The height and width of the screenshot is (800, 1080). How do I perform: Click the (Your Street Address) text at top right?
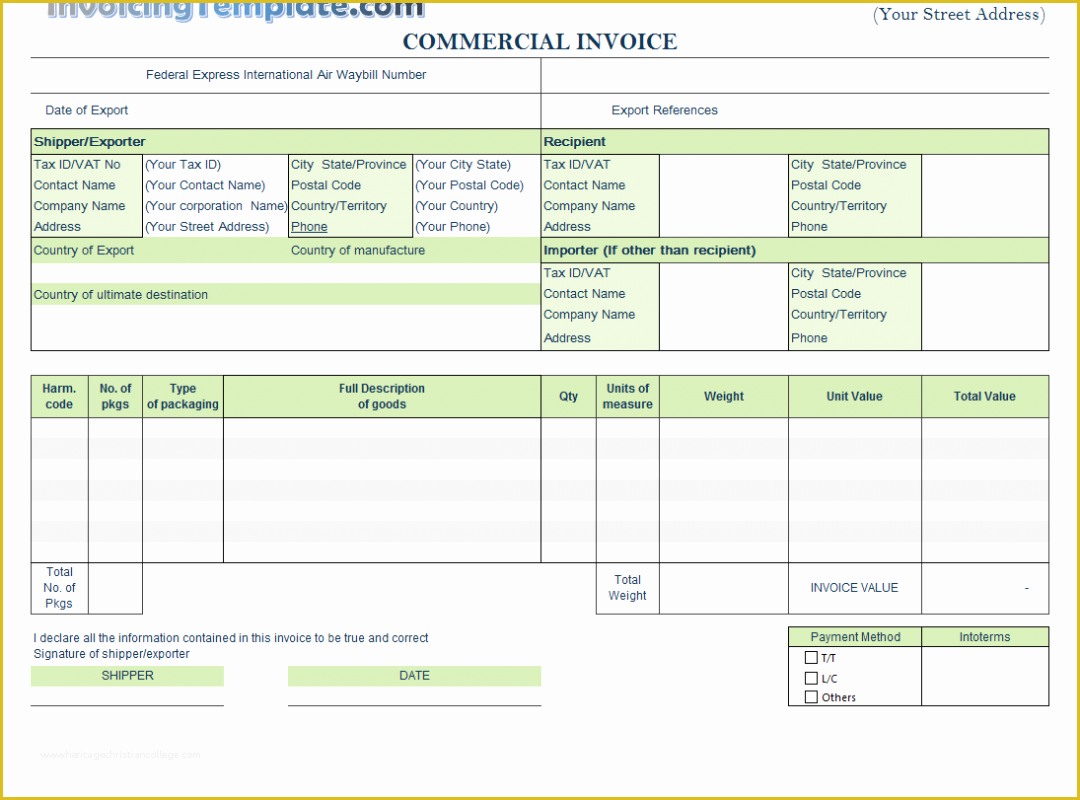(x=959, y=14)
